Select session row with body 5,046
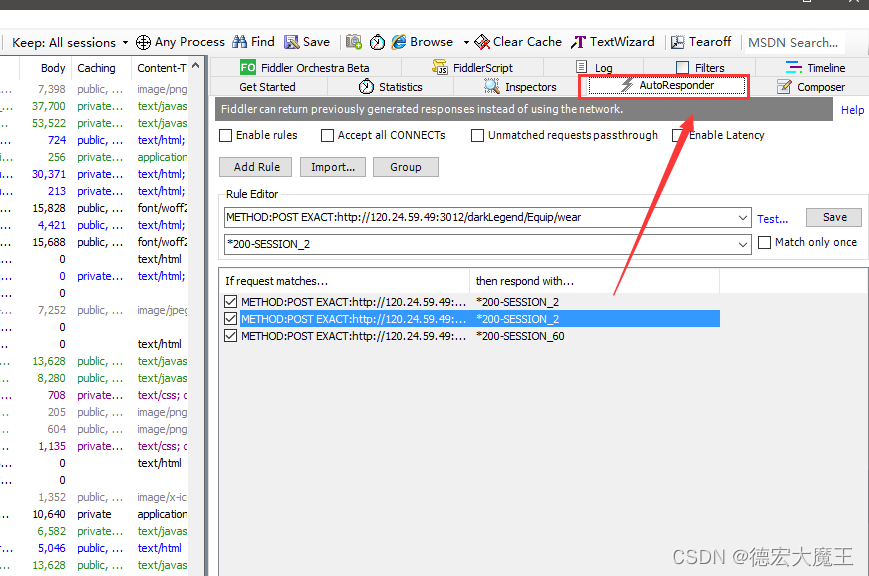 (94, 548)
